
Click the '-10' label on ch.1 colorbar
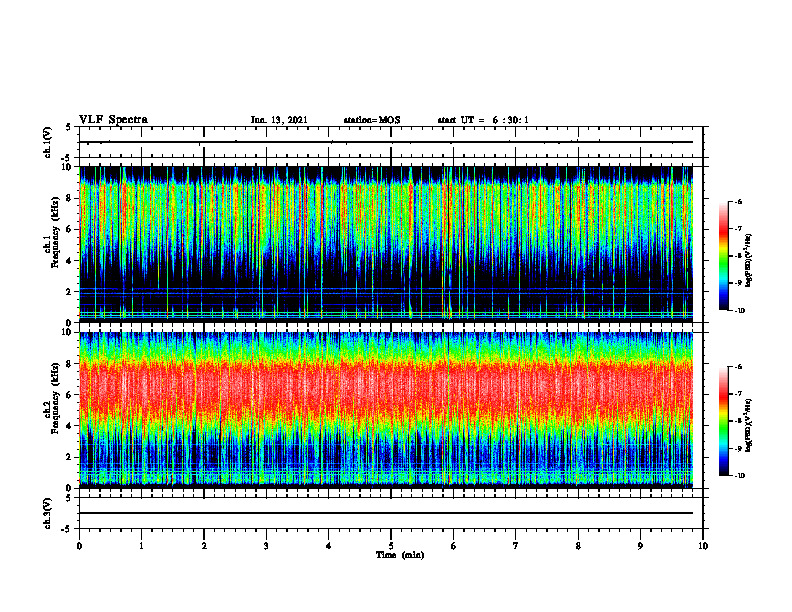tap(739, 311)
